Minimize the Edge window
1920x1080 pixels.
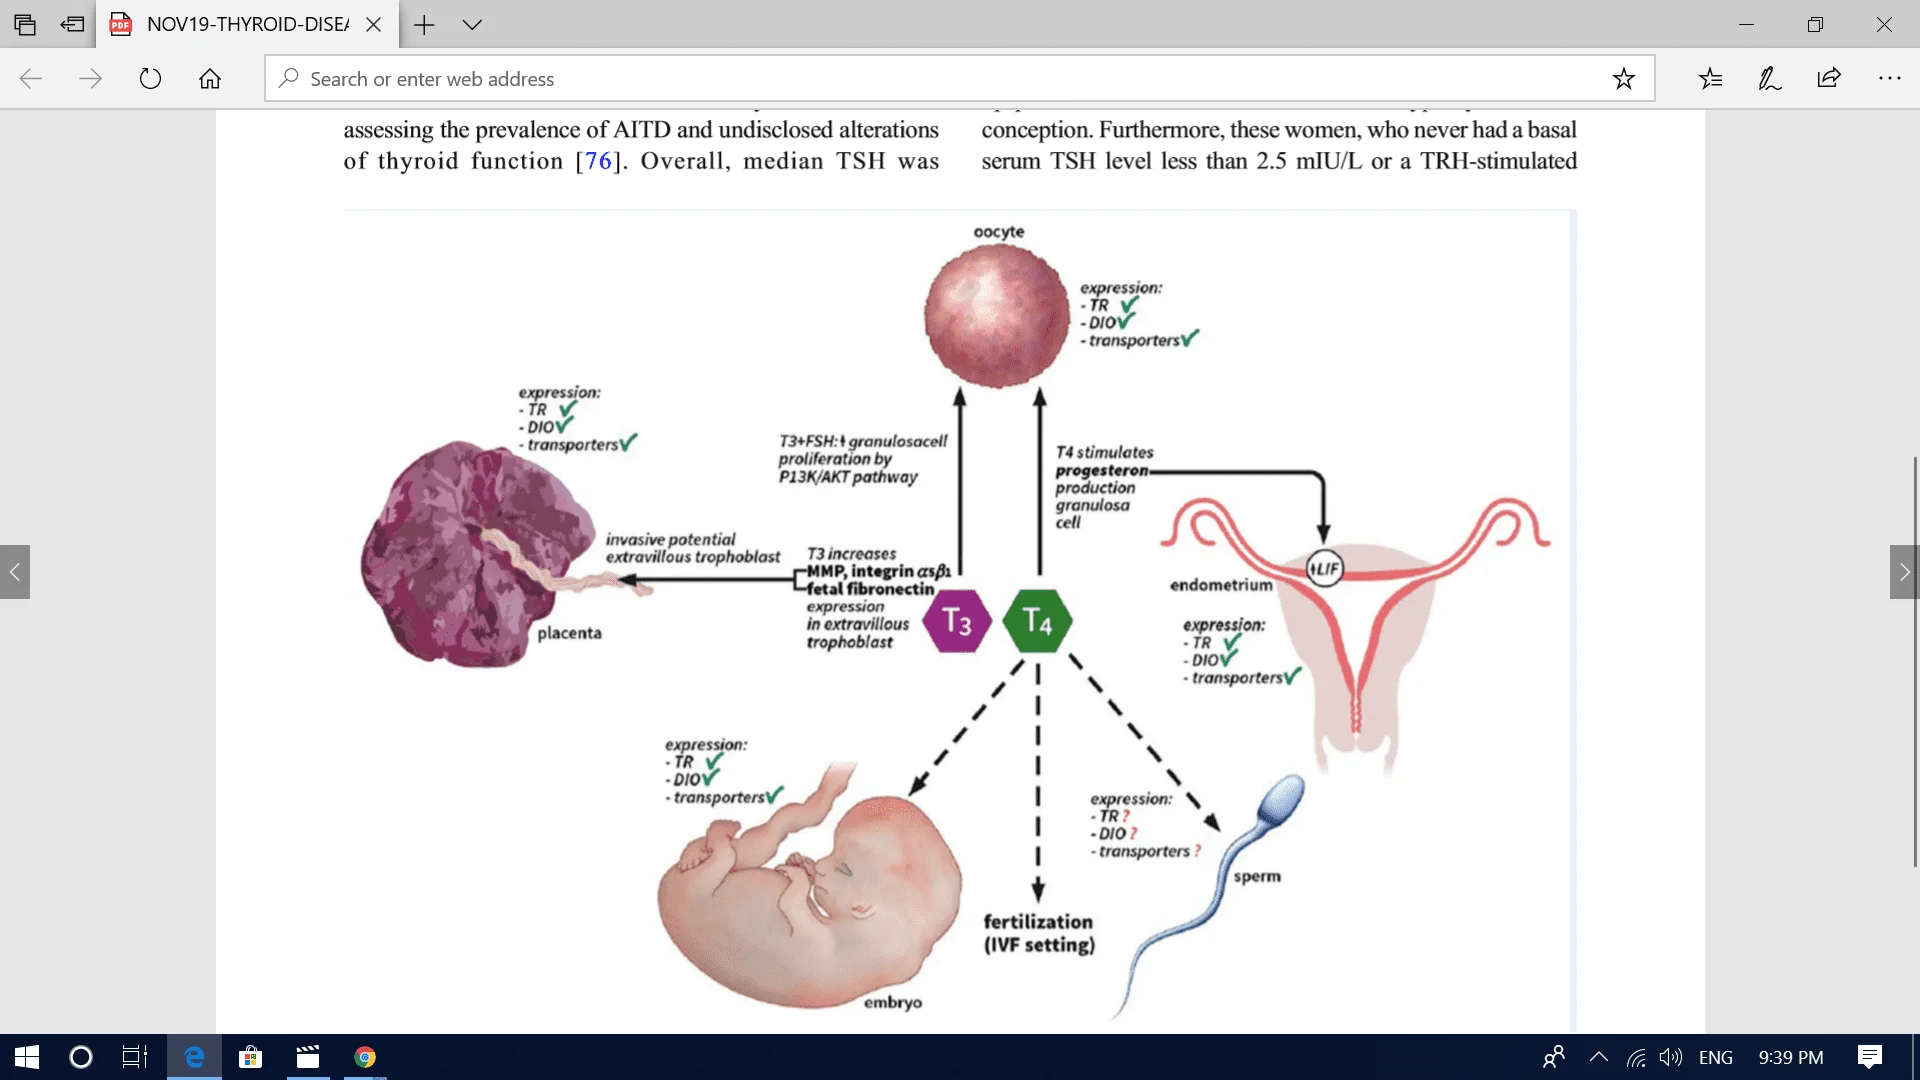[x=1747, y=25]
